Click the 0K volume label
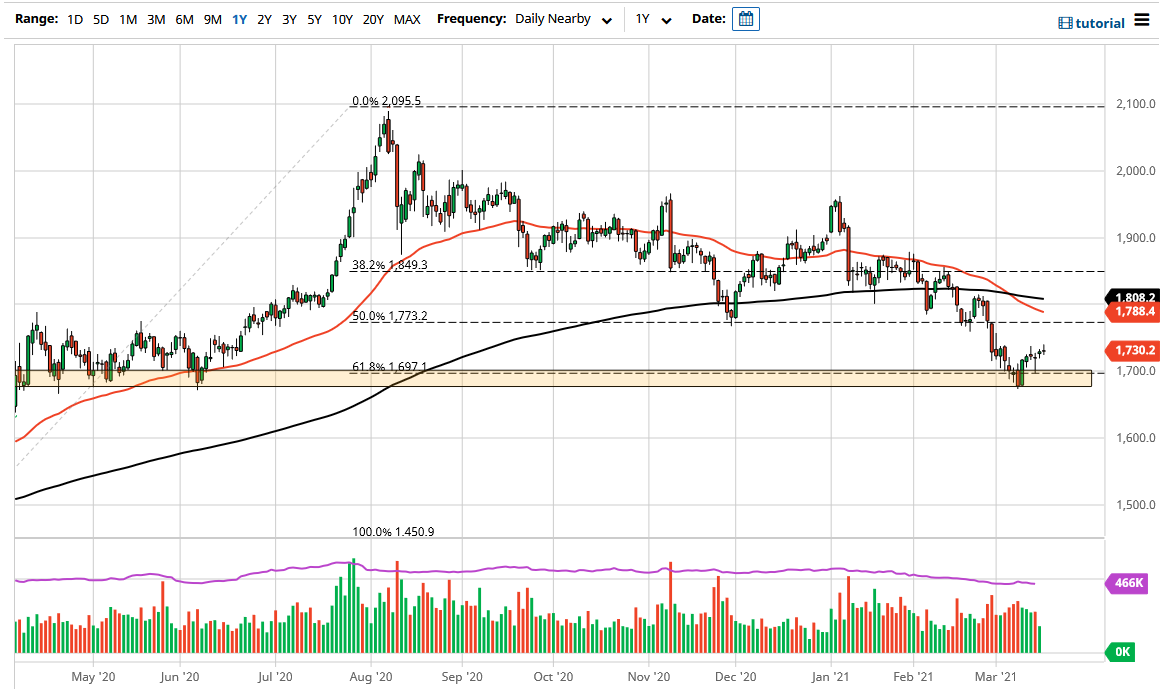 1122,653
